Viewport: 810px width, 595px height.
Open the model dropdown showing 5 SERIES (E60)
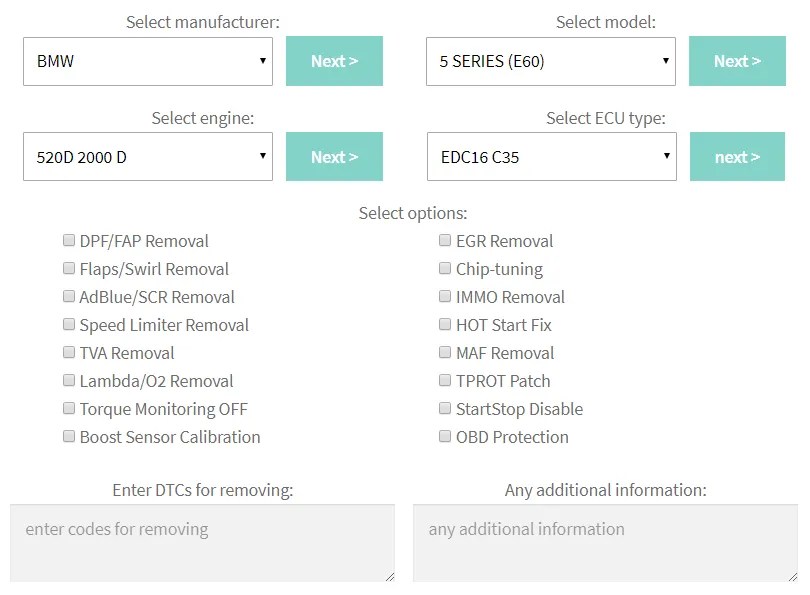click(551, 61)
